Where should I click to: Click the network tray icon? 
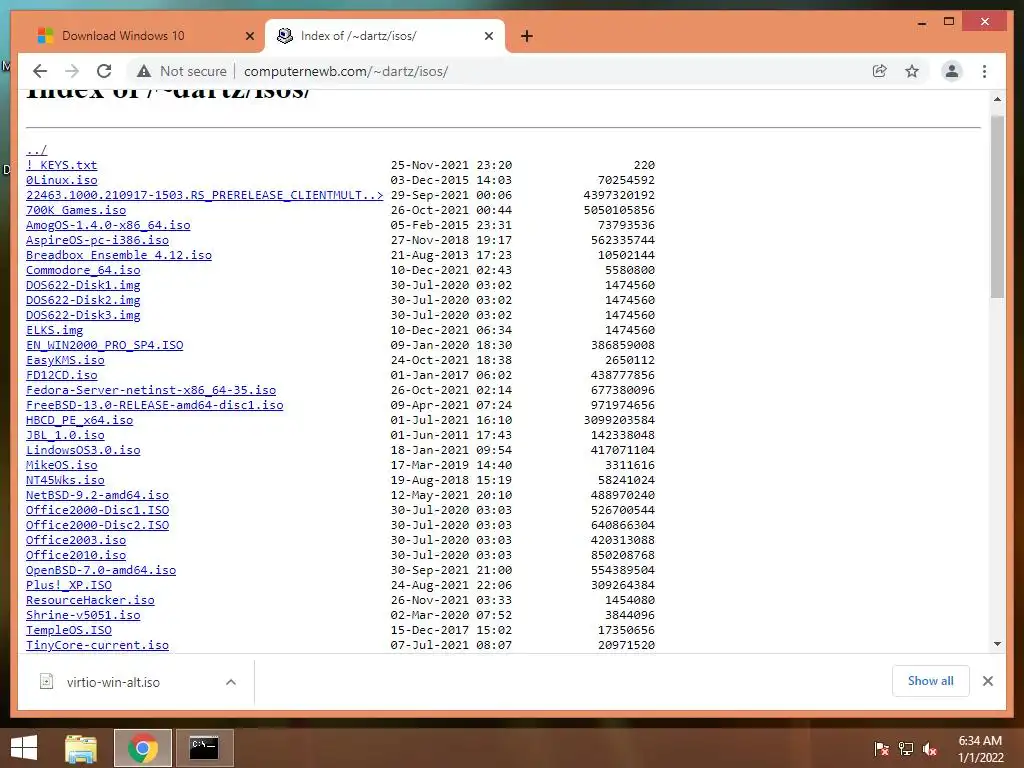pyautogui.click(x=905, y=749)
